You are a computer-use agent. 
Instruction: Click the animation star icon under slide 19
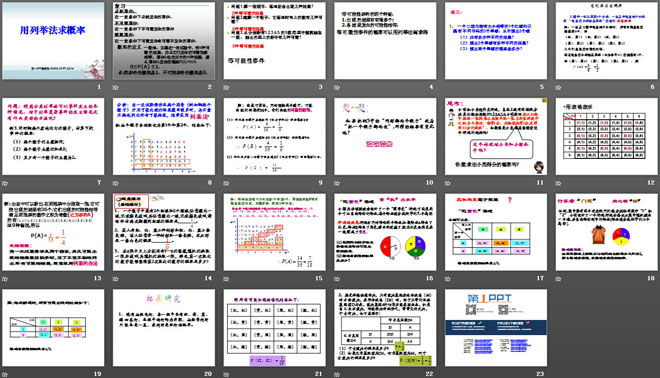tap(5, 374)
